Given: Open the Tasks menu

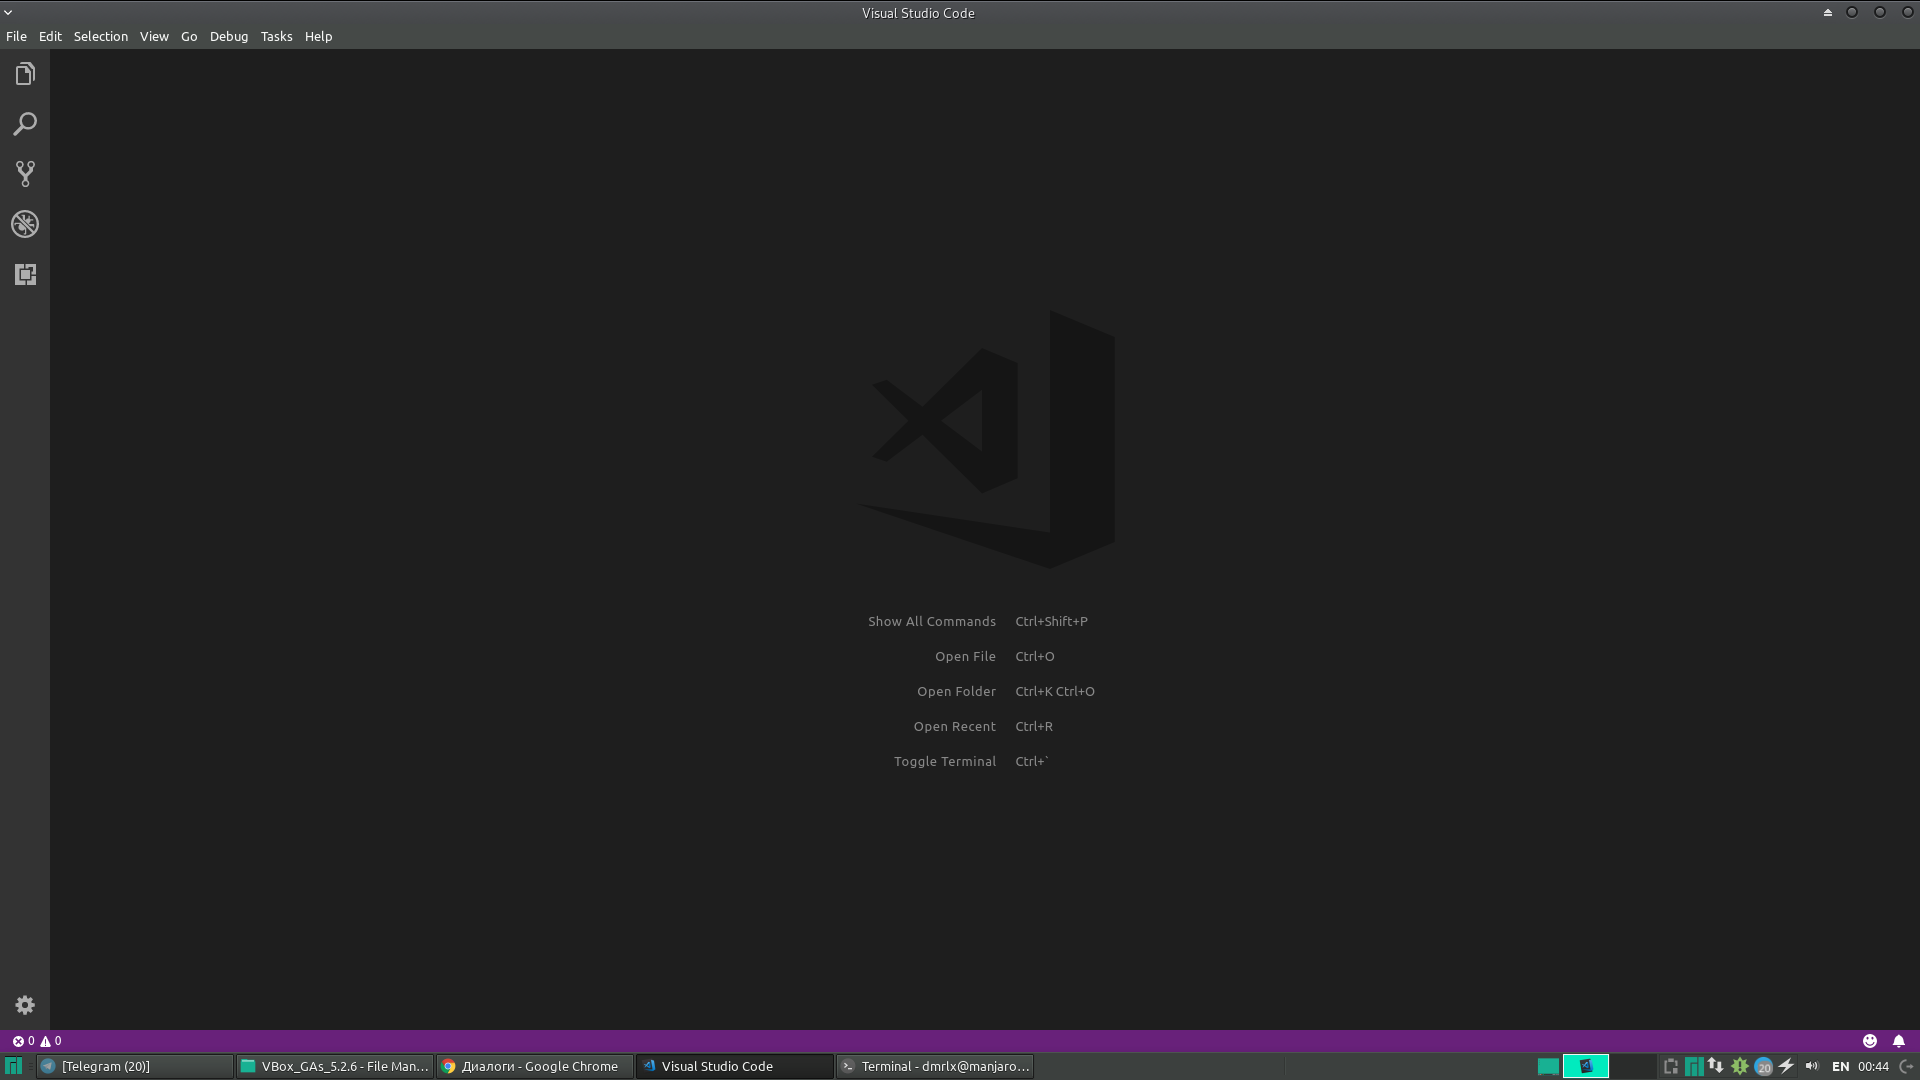Looking at the screenshot, I should pyautogui.click(x=276, y=36).
